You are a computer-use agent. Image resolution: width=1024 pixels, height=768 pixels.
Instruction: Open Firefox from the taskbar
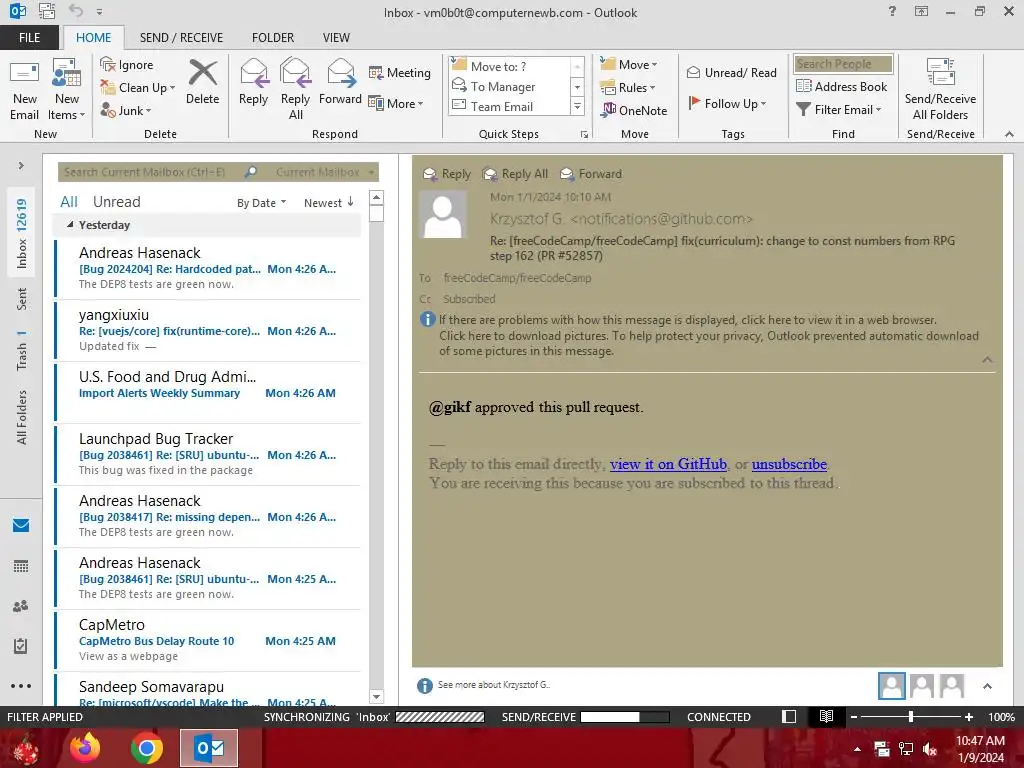coord(85,748)
